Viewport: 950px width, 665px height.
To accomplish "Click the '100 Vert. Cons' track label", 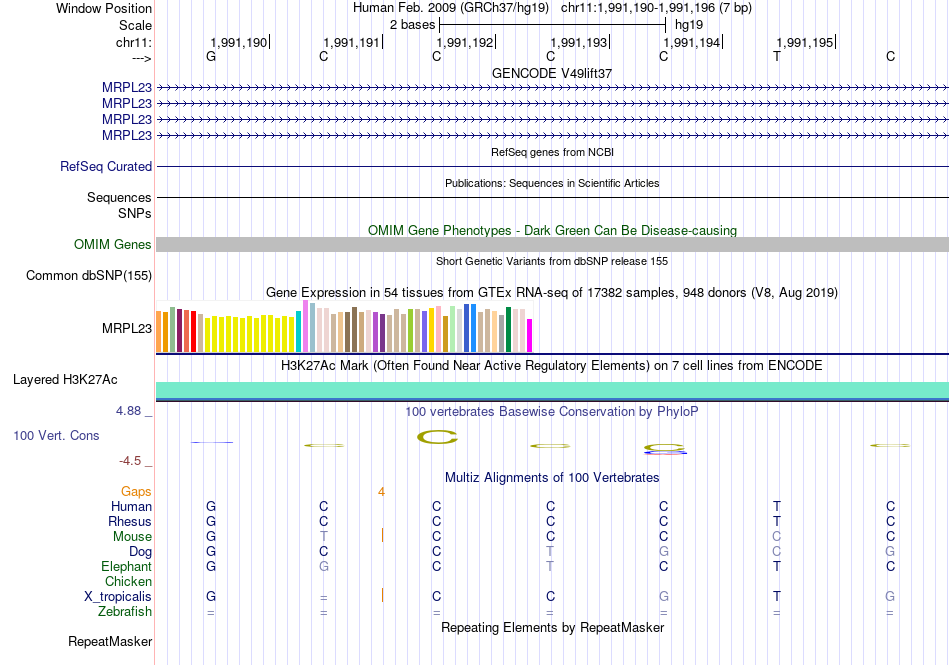I will (x=56, y=435).
